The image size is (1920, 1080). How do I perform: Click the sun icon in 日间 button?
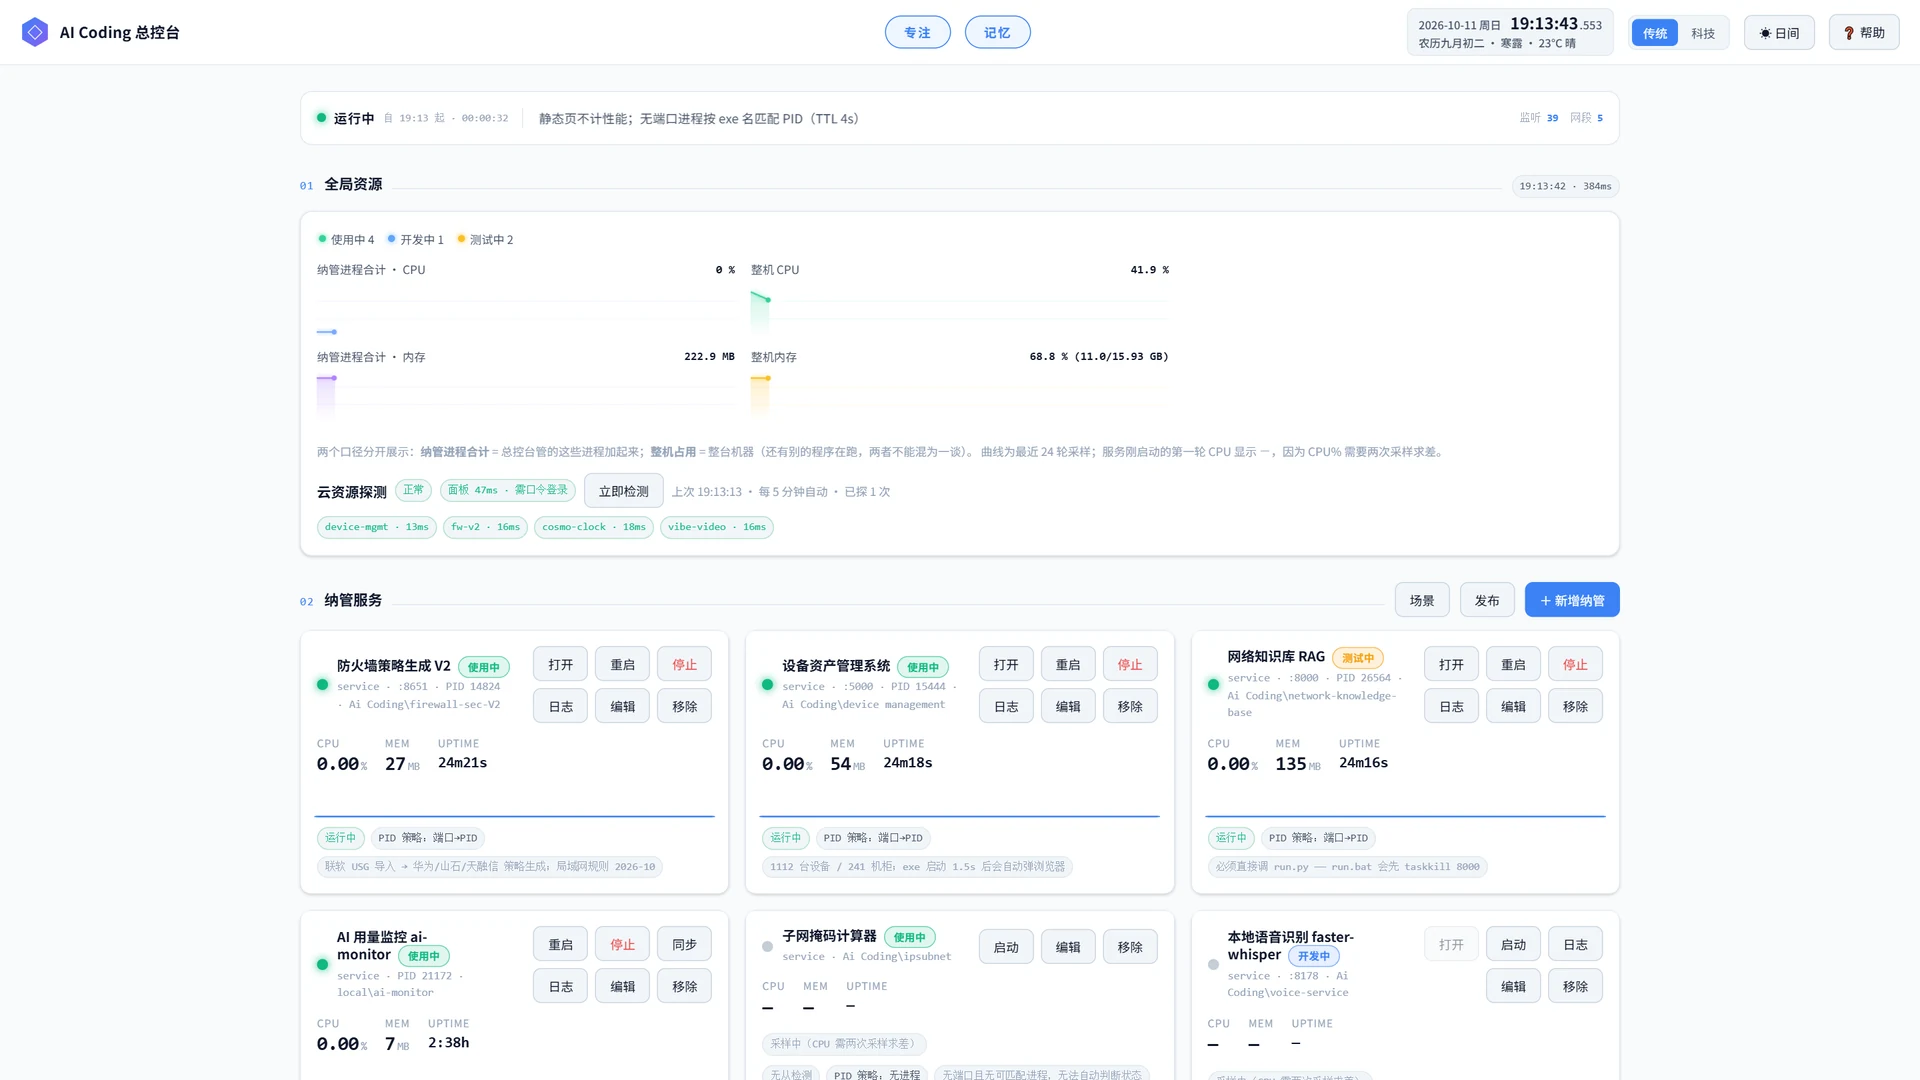[x=1765, y=33]
